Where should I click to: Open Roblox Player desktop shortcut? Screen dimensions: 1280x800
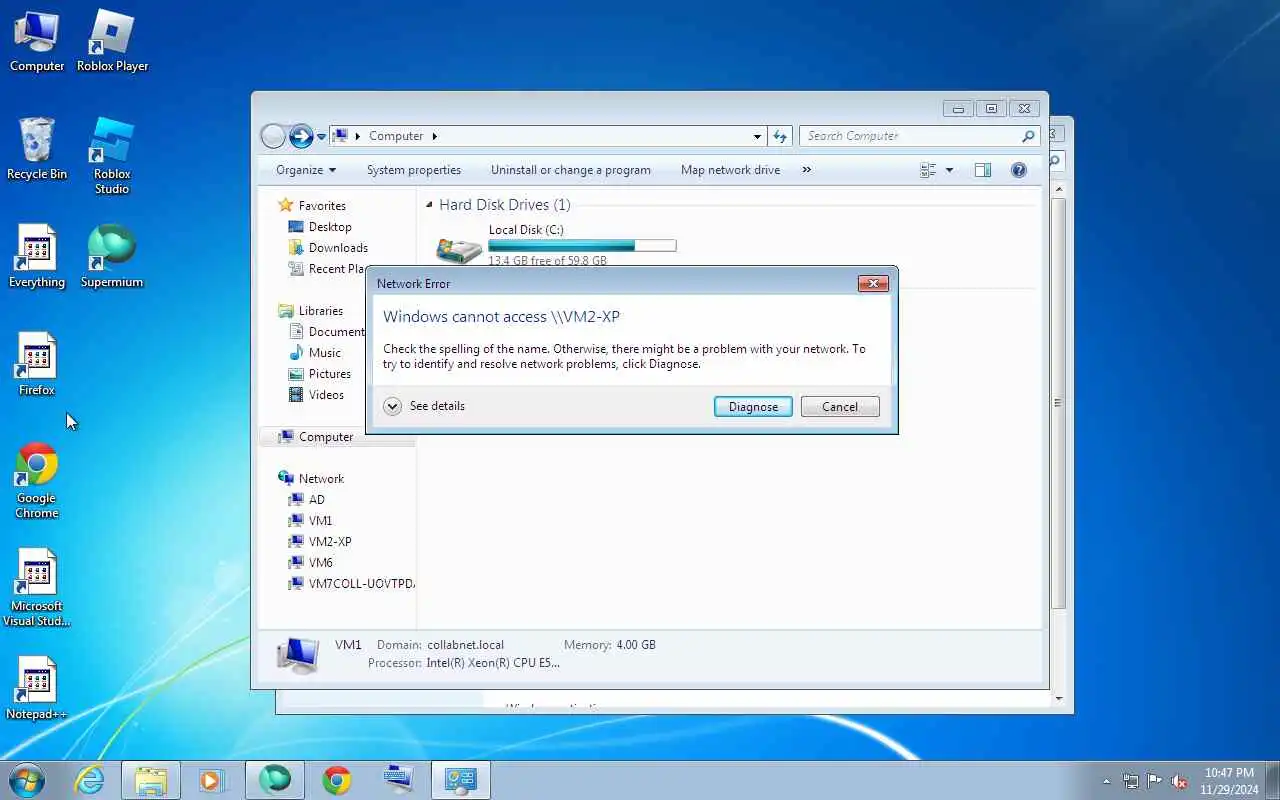click(112, 42)
